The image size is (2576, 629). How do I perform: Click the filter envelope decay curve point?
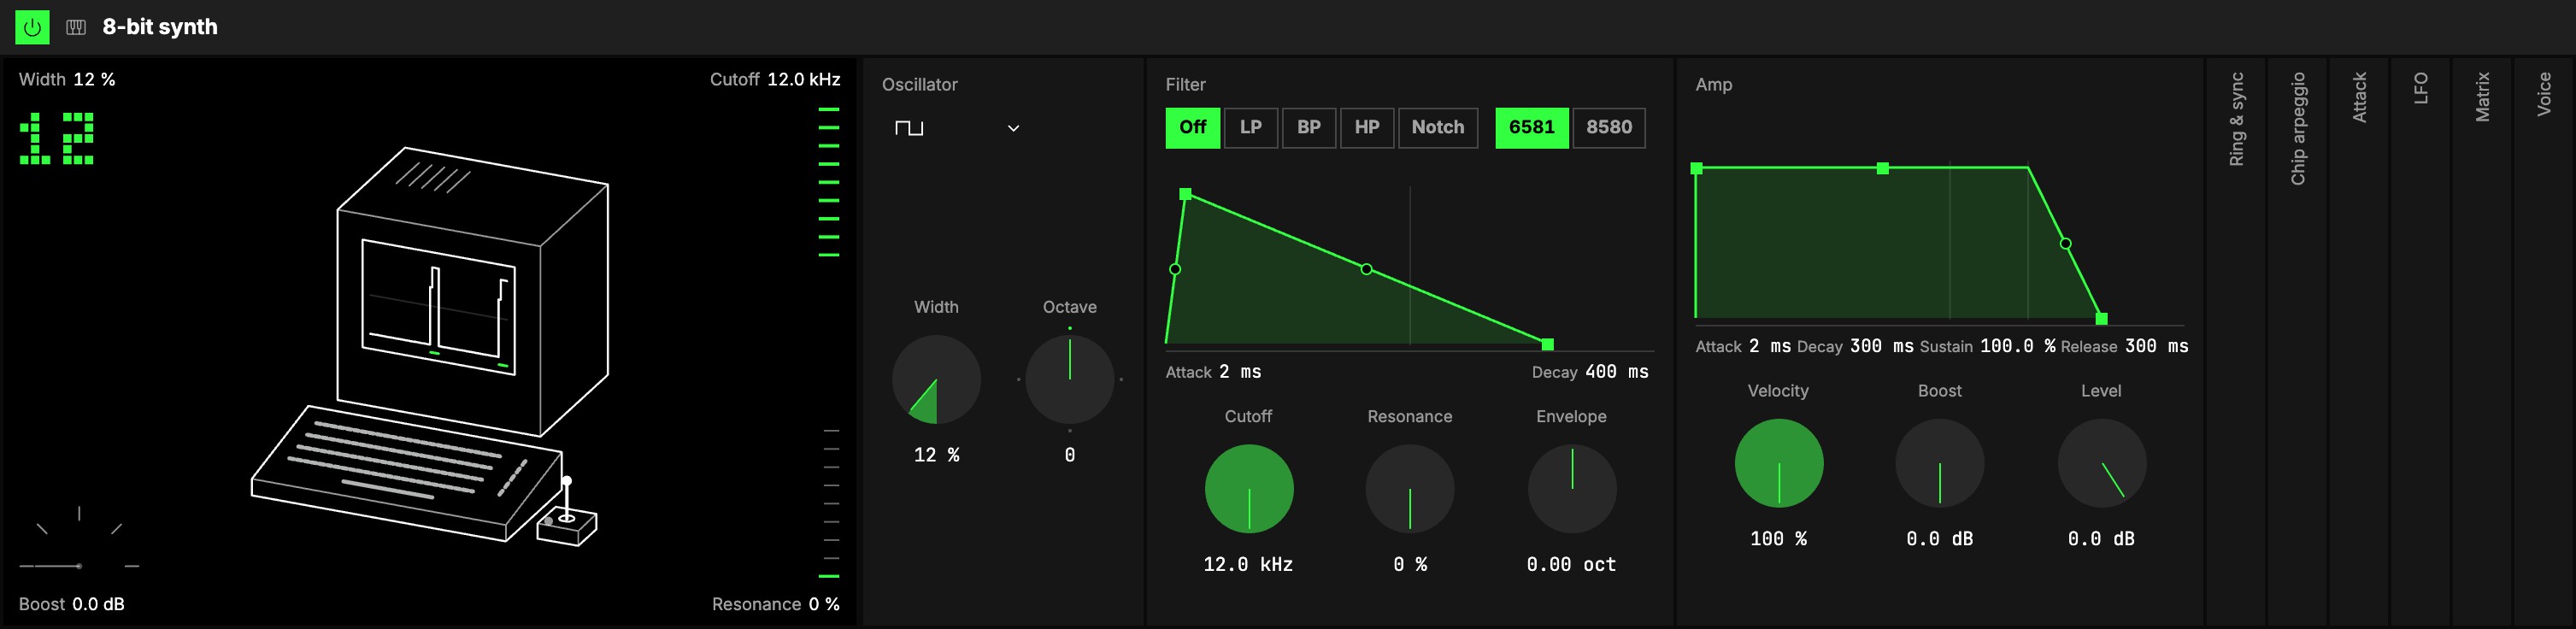[x=1366, y=269]
